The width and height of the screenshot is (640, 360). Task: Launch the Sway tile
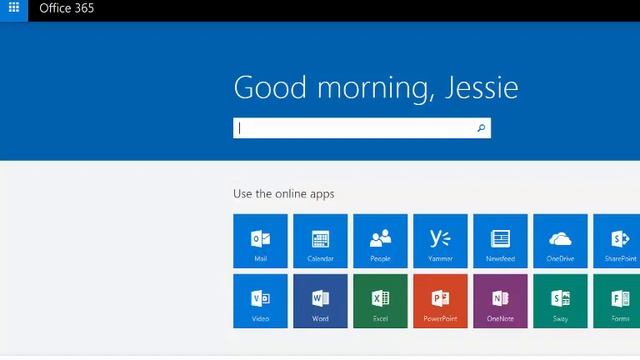coord(560,301)
